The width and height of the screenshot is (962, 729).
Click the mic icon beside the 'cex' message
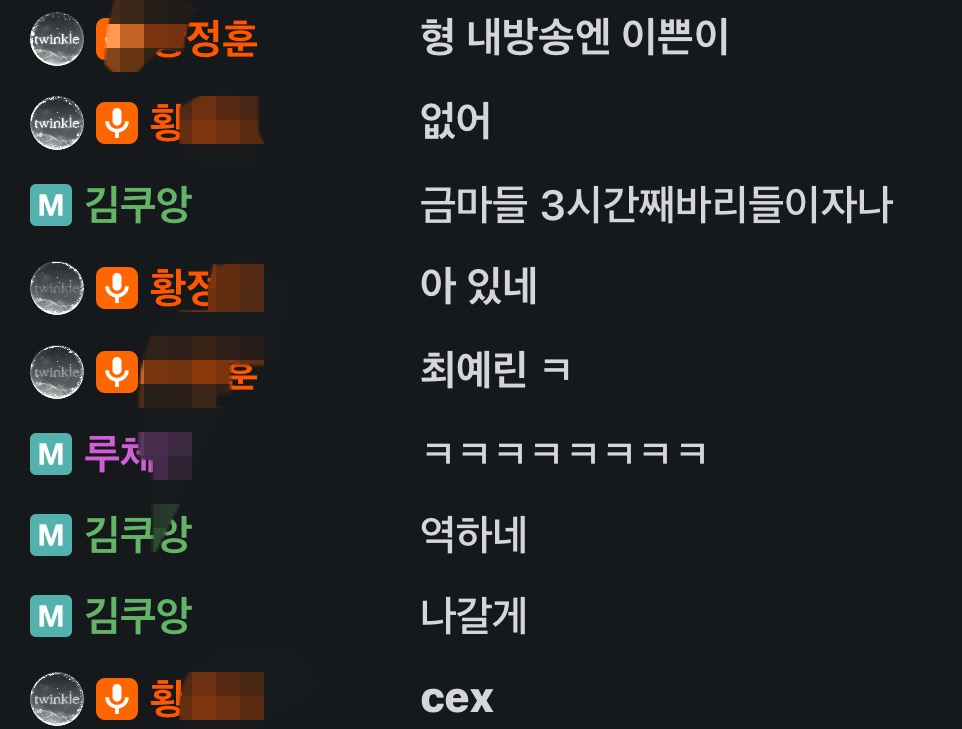(117, 699)
